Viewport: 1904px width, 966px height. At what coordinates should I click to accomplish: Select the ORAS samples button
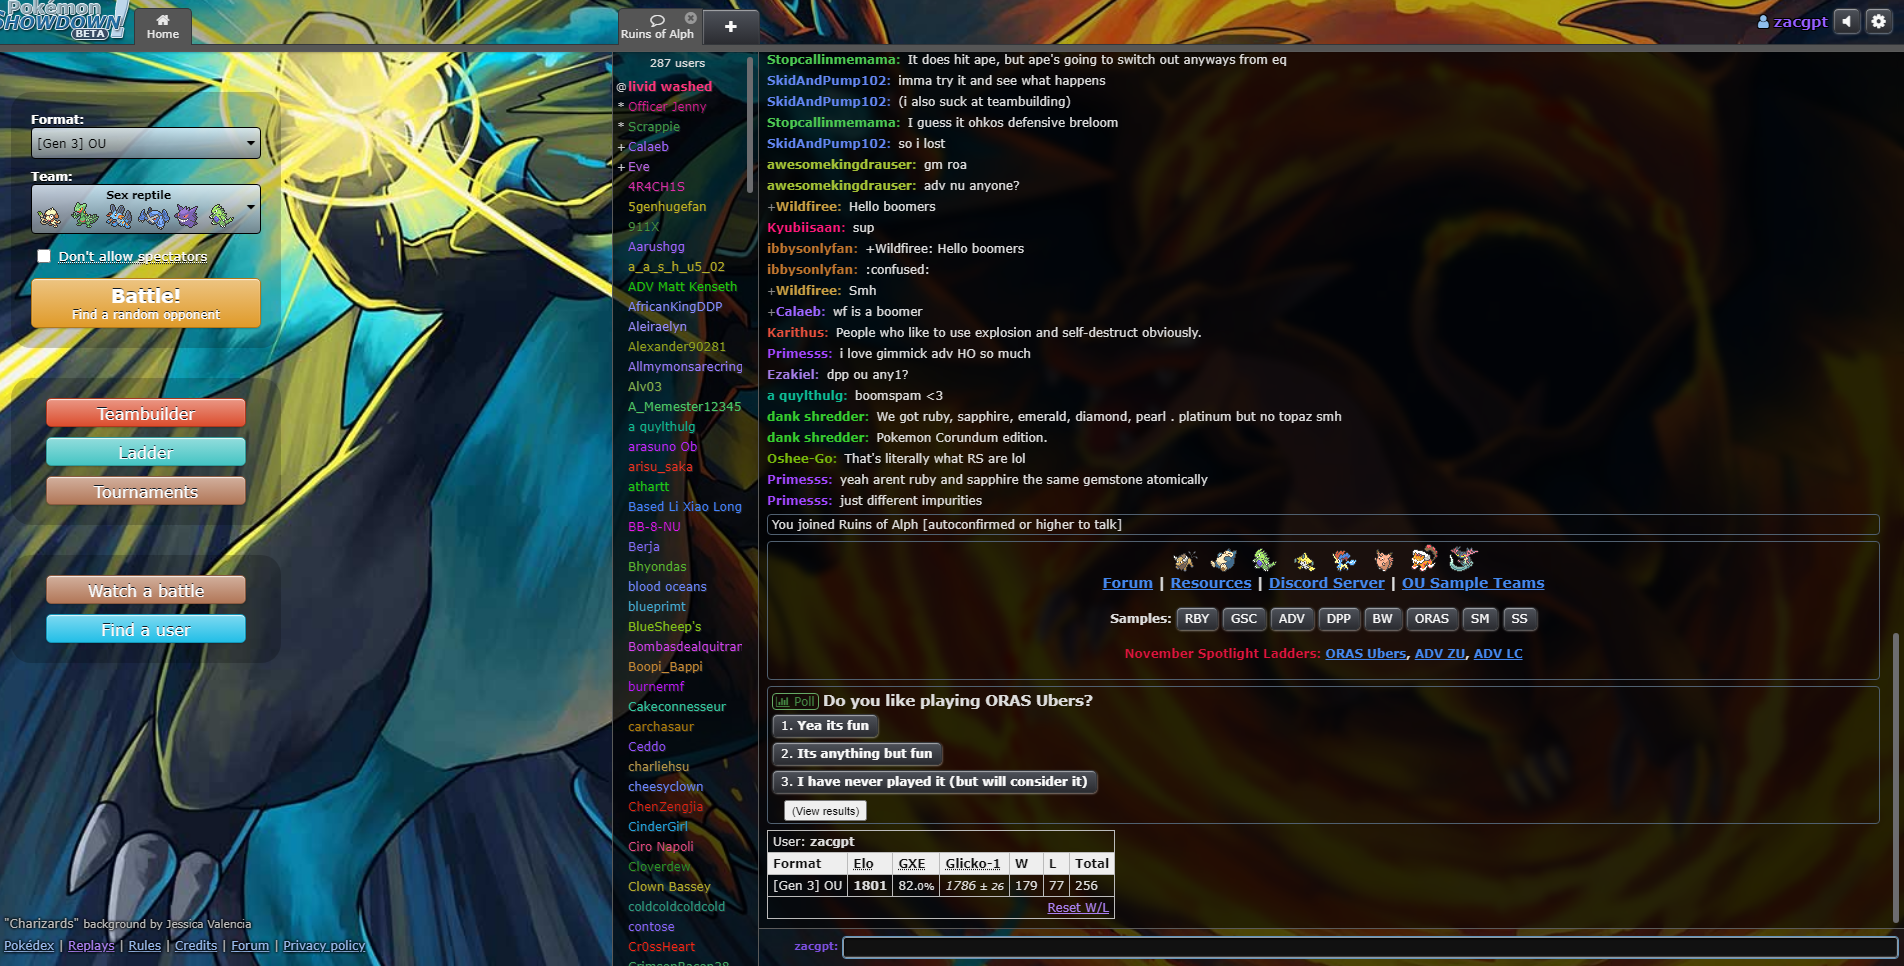(1432, 619)
